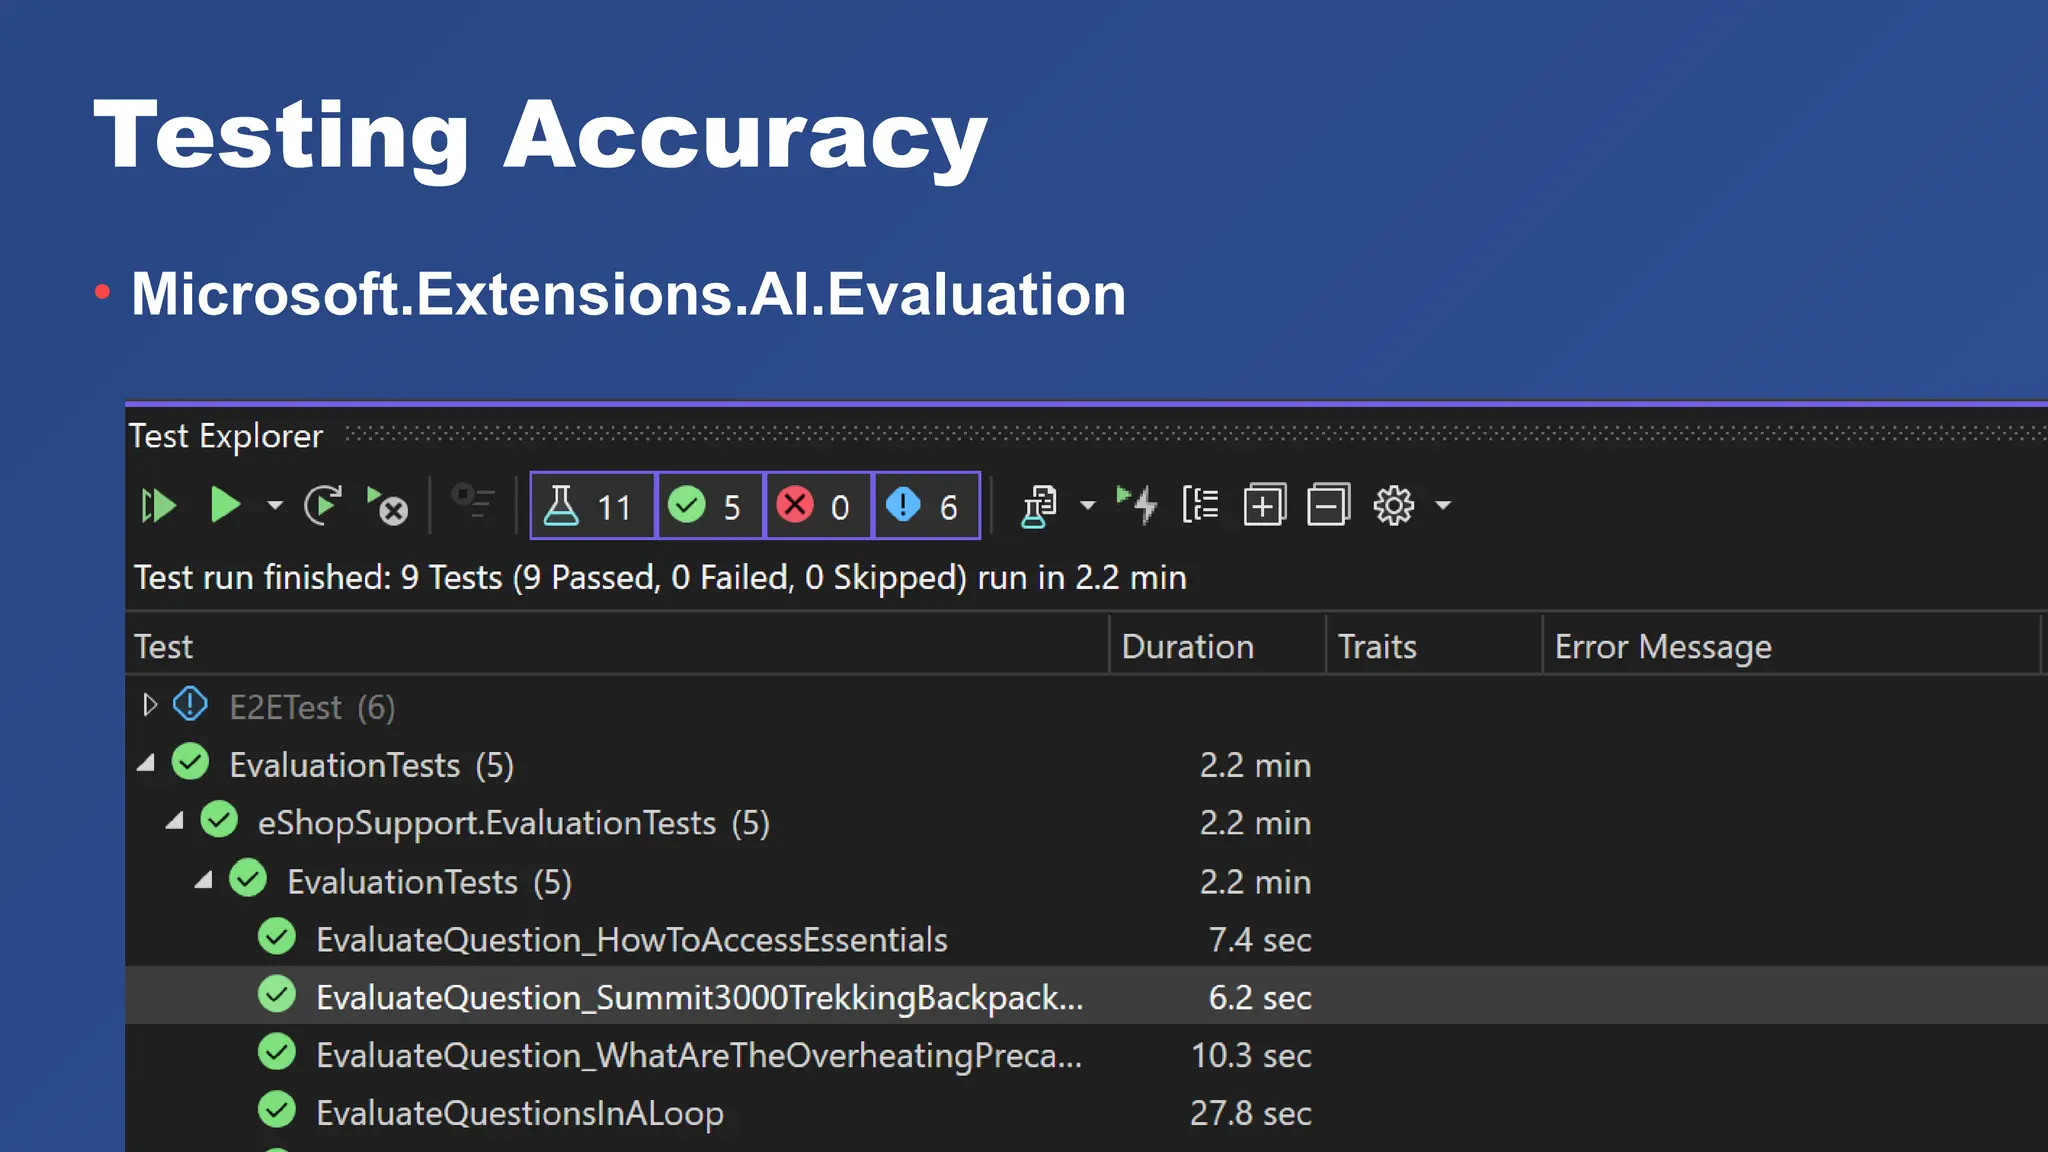
Task: Click the 27.8 sec duration value
Action: (1250, 1113)
